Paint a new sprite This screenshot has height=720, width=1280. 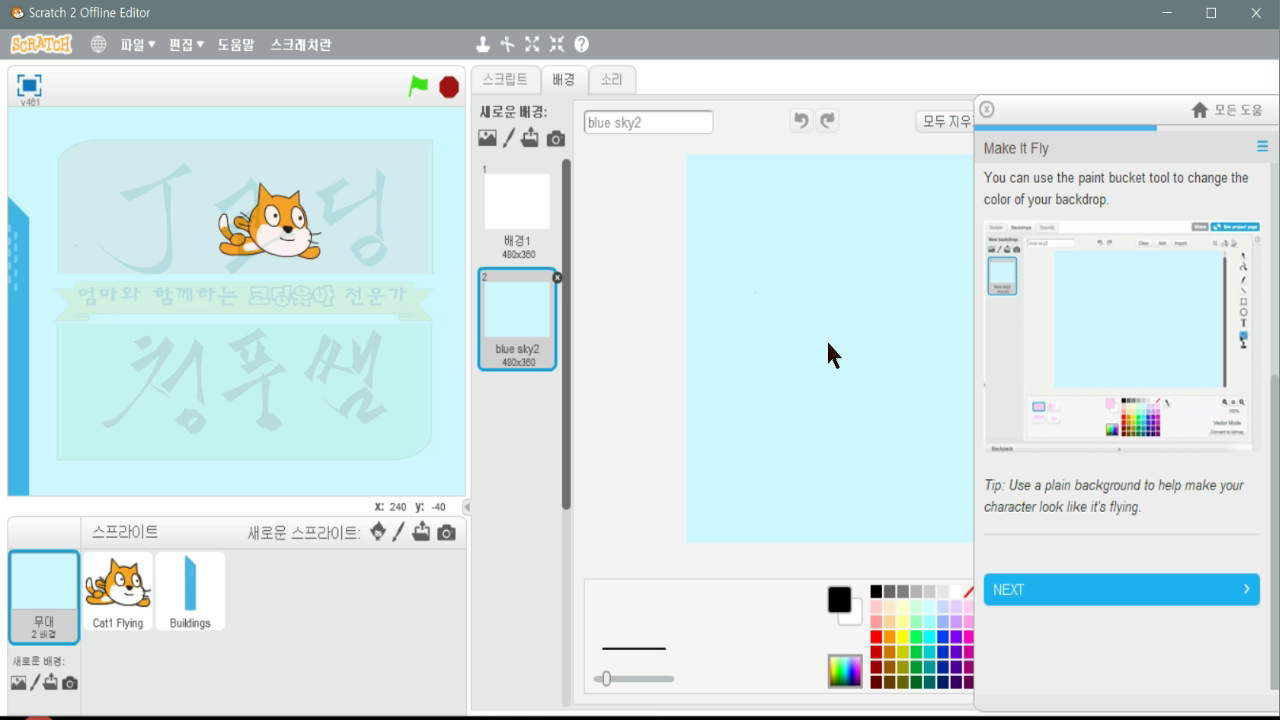pos(399,532)
